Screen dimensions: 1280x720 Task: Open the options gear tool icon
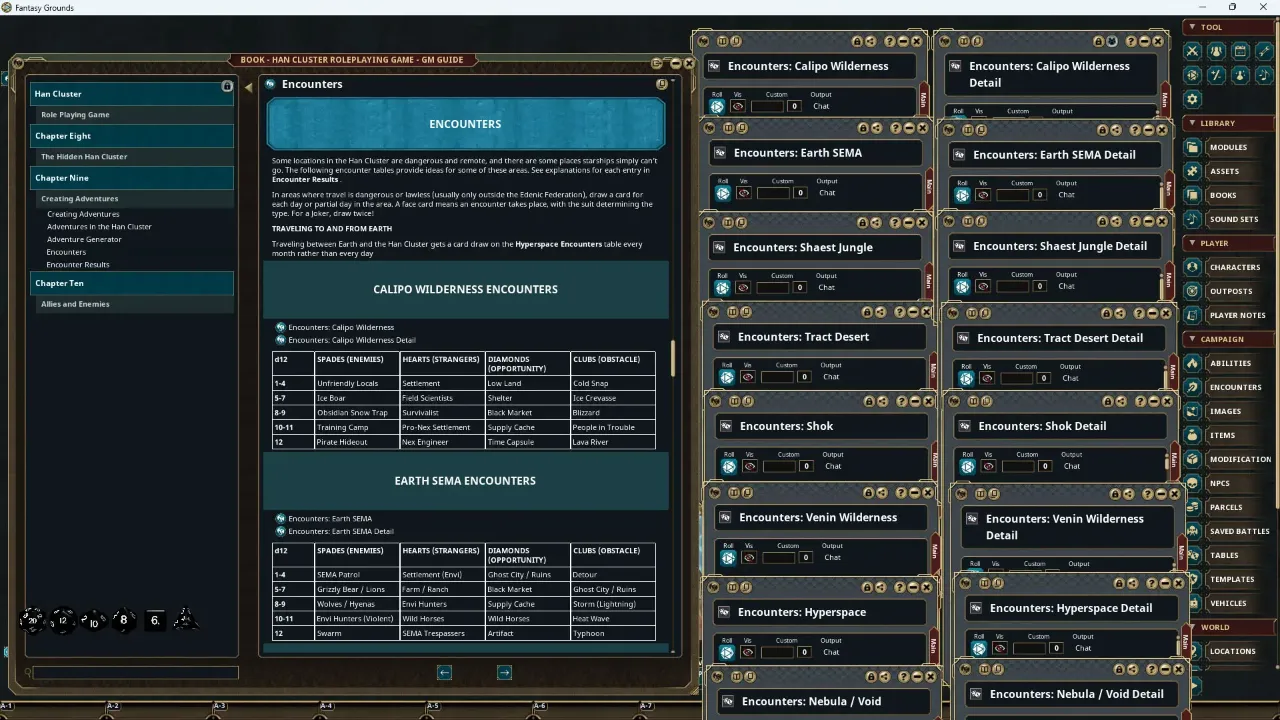point(1192,99)
